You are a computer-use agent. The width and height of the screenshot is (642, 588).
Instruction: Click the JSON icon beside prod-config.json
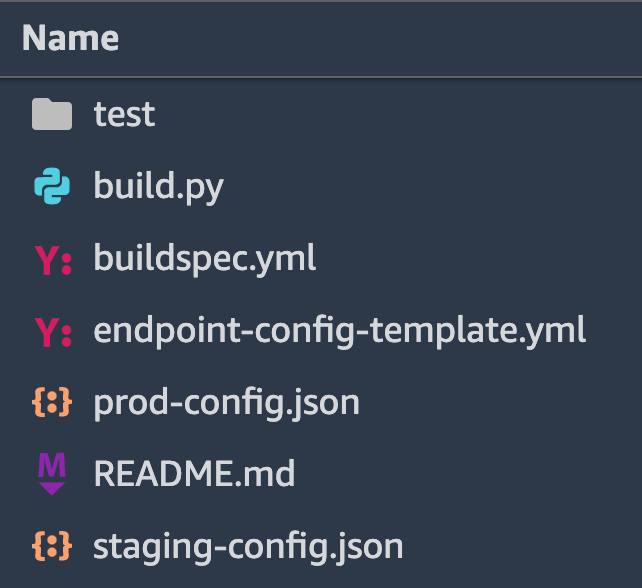(x=52, y=404)
